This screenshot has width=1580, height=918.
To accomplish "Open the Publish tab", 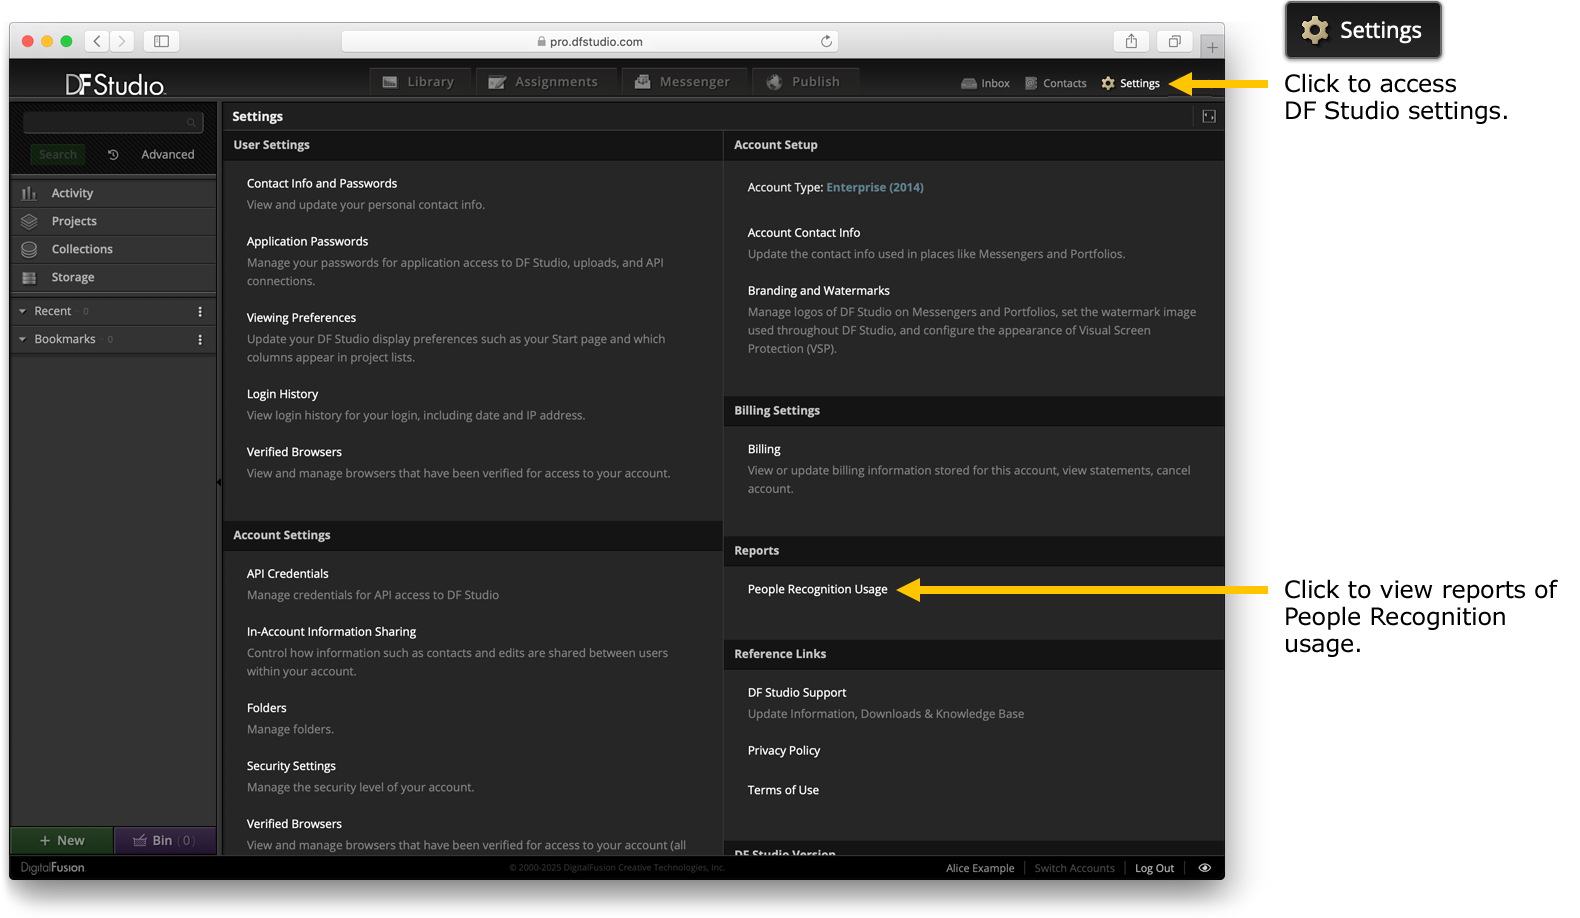I will point(804,82).
